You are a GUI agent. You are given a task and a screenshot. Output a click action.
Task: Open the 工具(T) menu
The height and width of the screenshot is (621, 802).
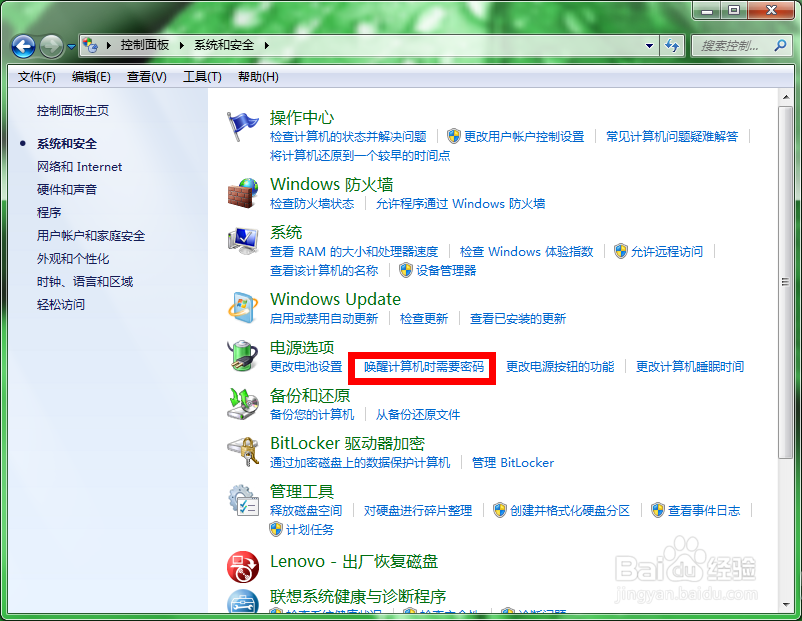(203, 77)
